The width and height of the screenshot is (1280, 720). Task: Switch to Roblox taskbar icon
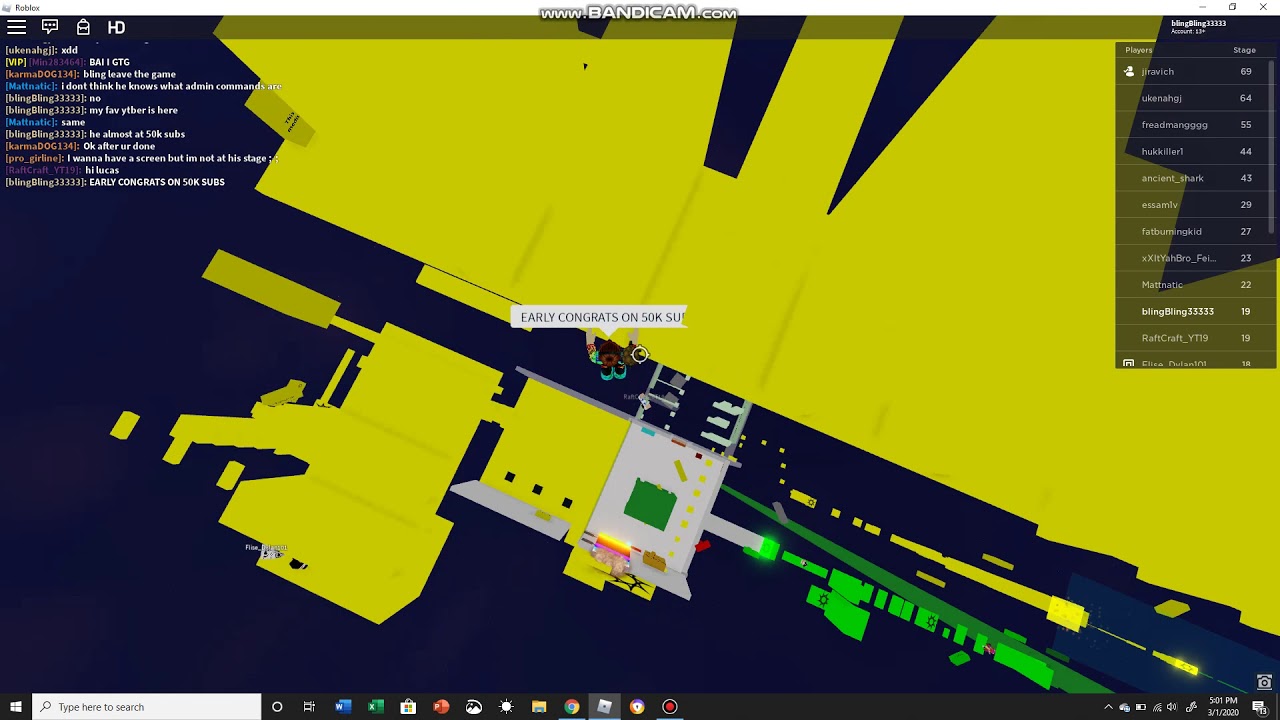[604, 707]
